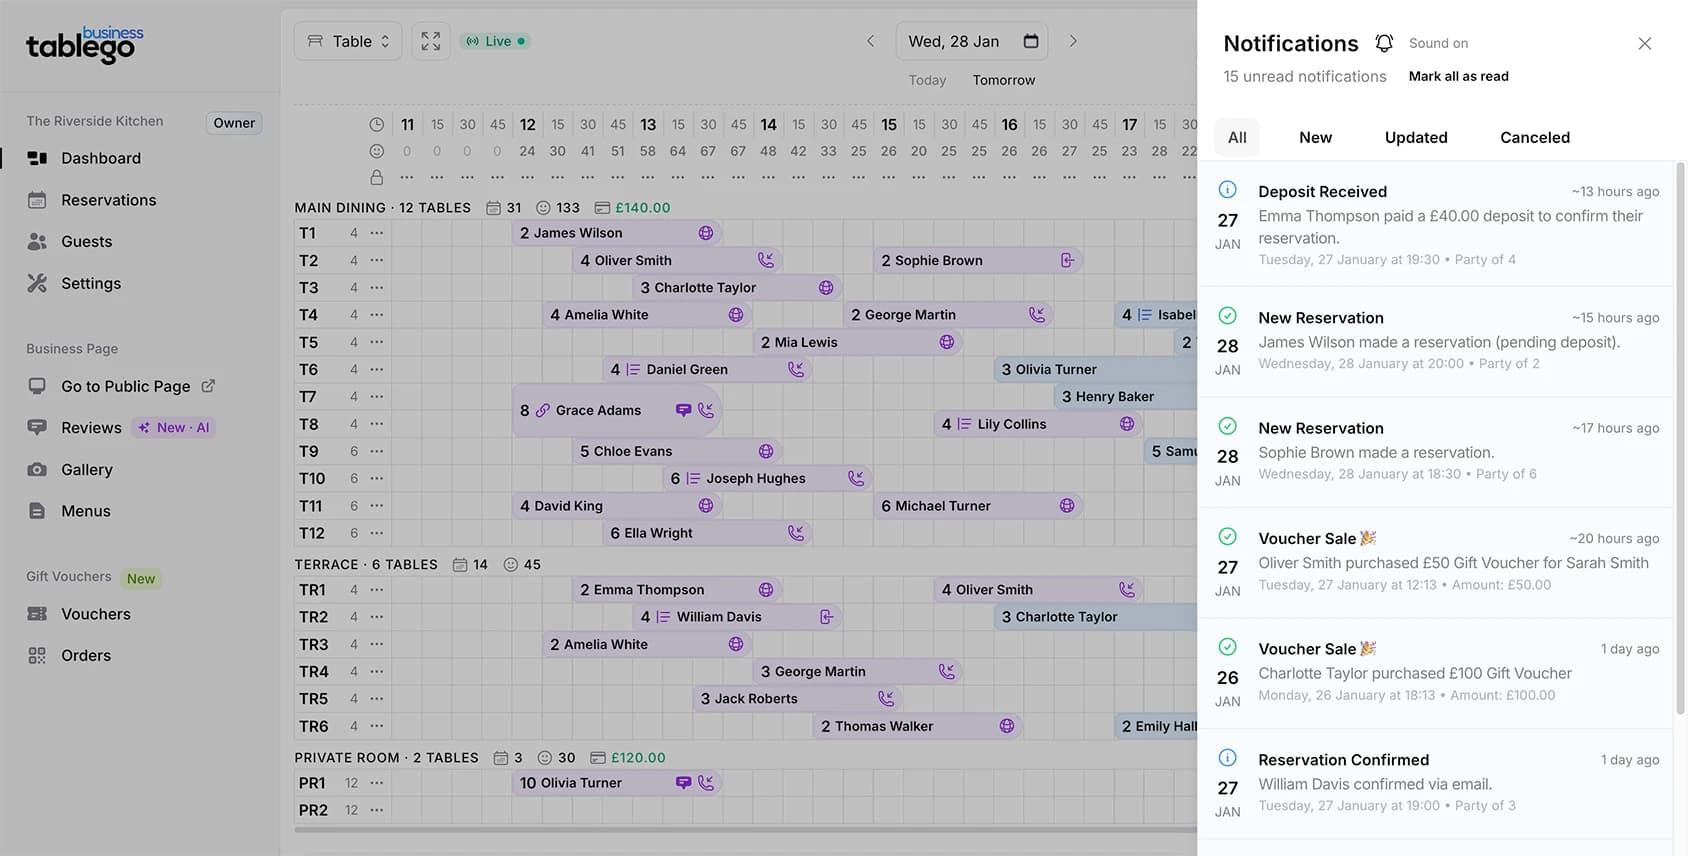
Task: Go to the previous day arrow
Action: point(870,41)
